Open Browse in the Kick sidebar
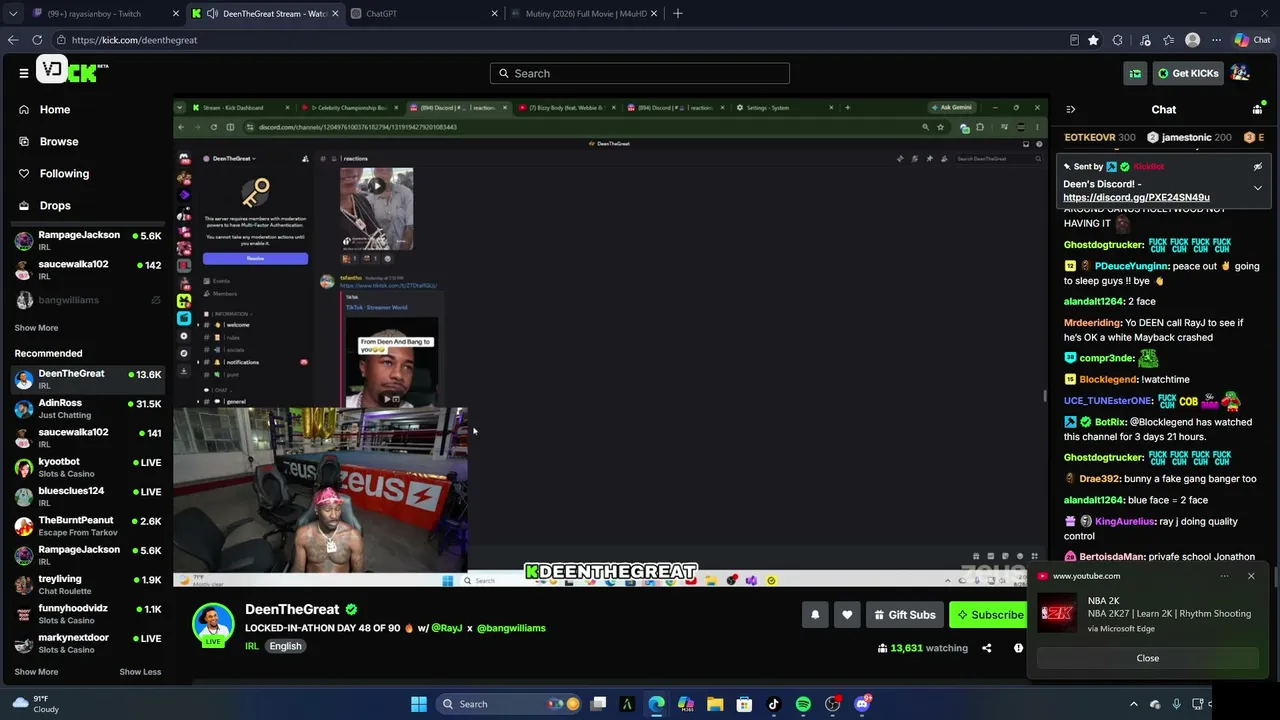The width and height of the screenshot is (1280, 720). pyautogui.click(x=59, y=141)
